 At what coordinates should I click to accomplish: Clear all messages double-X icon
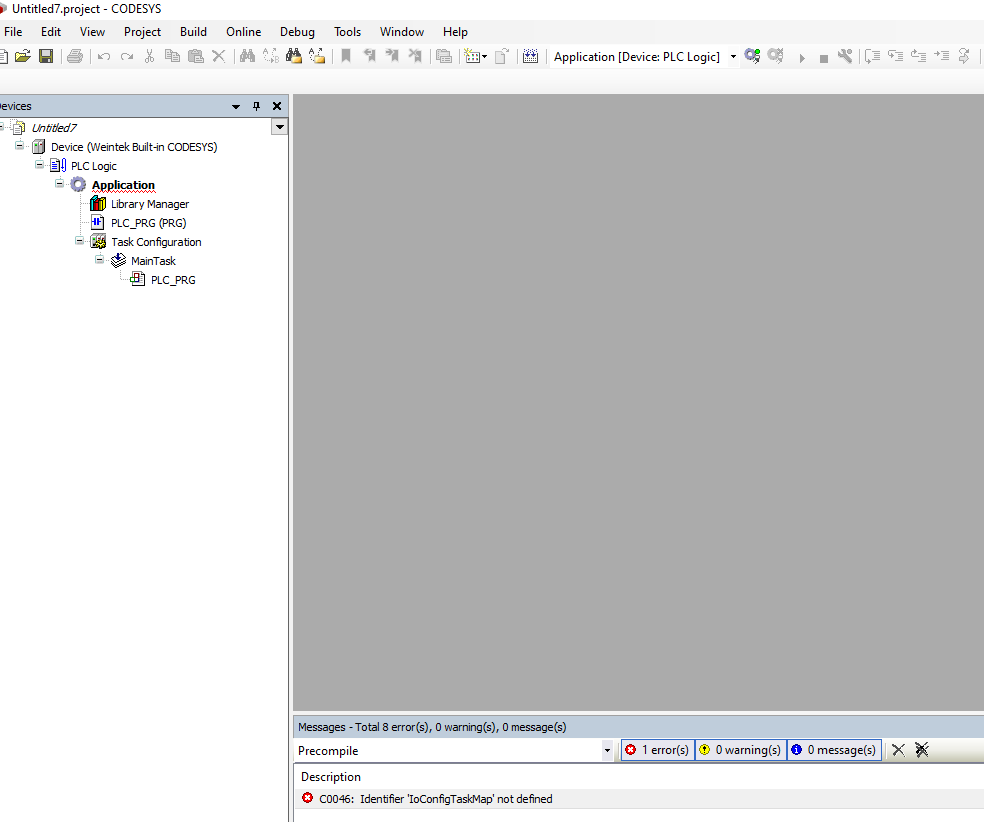[x=921, y=750]
